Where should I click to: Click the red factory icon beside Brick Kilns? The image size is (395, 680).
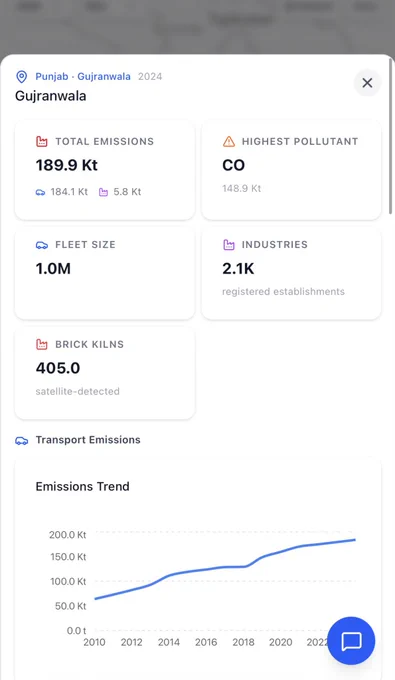click(42, 344)
